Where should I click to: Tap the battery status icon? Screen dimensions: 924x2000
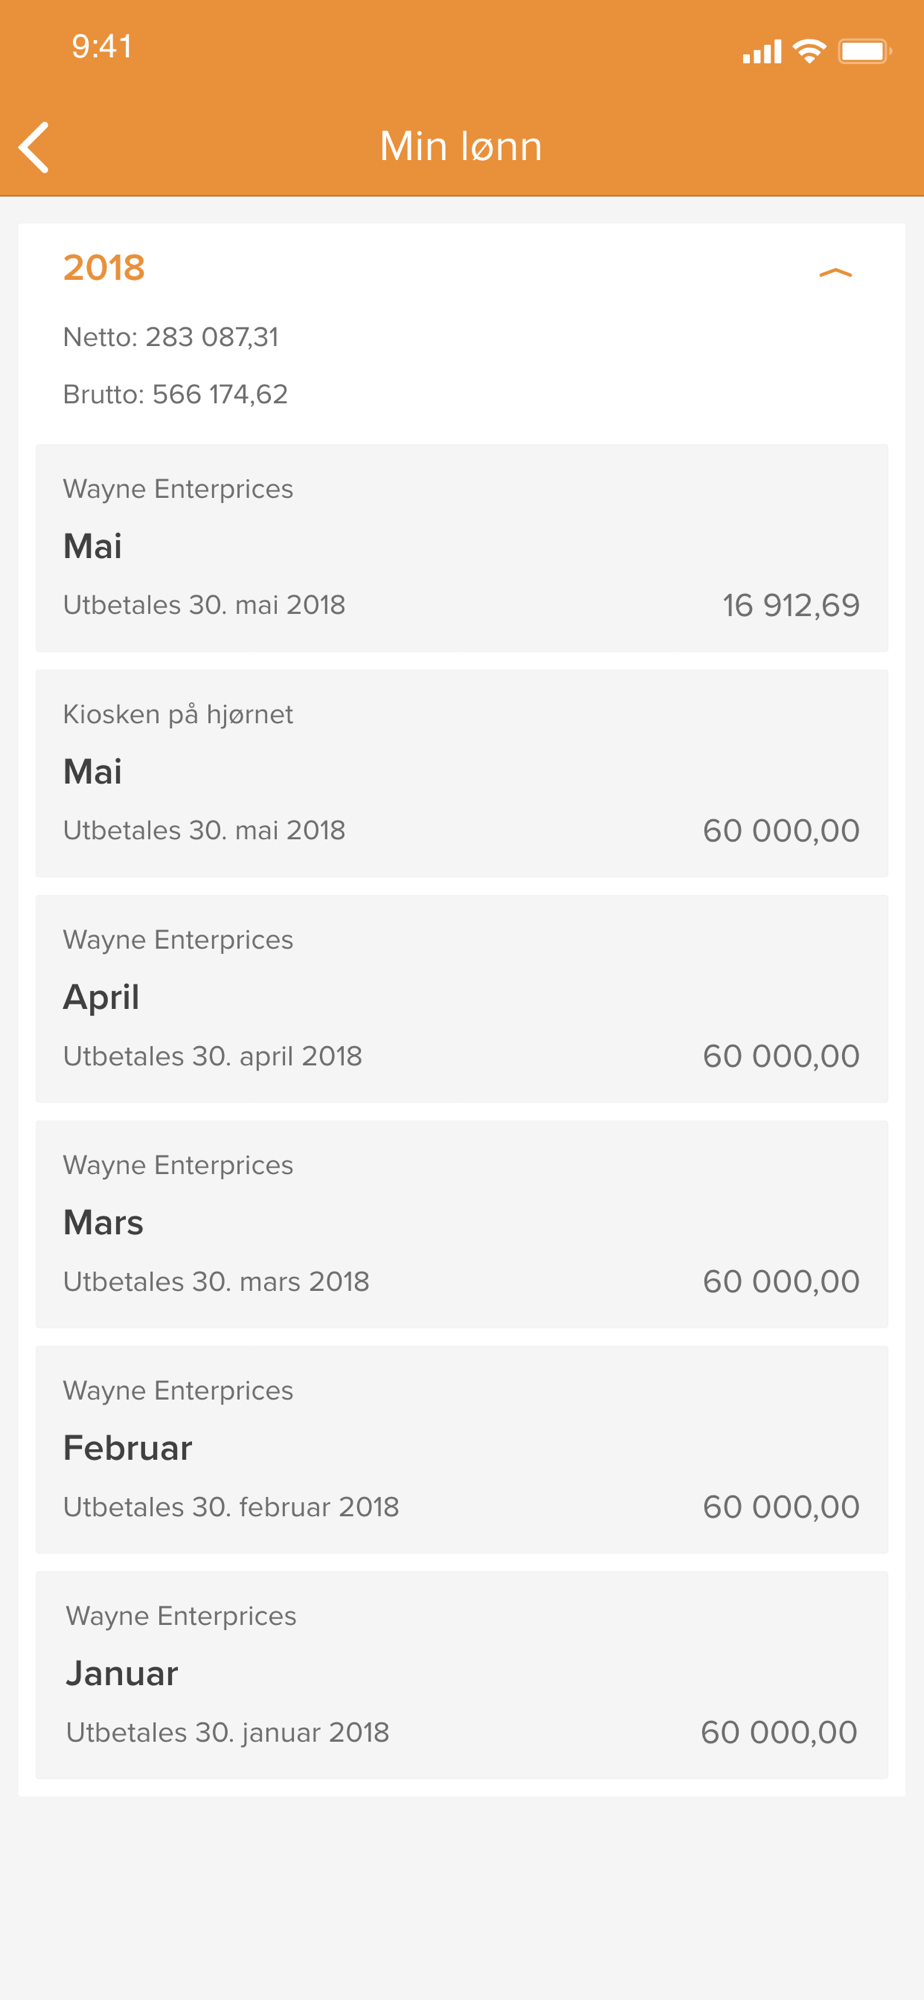click(865, 51)
